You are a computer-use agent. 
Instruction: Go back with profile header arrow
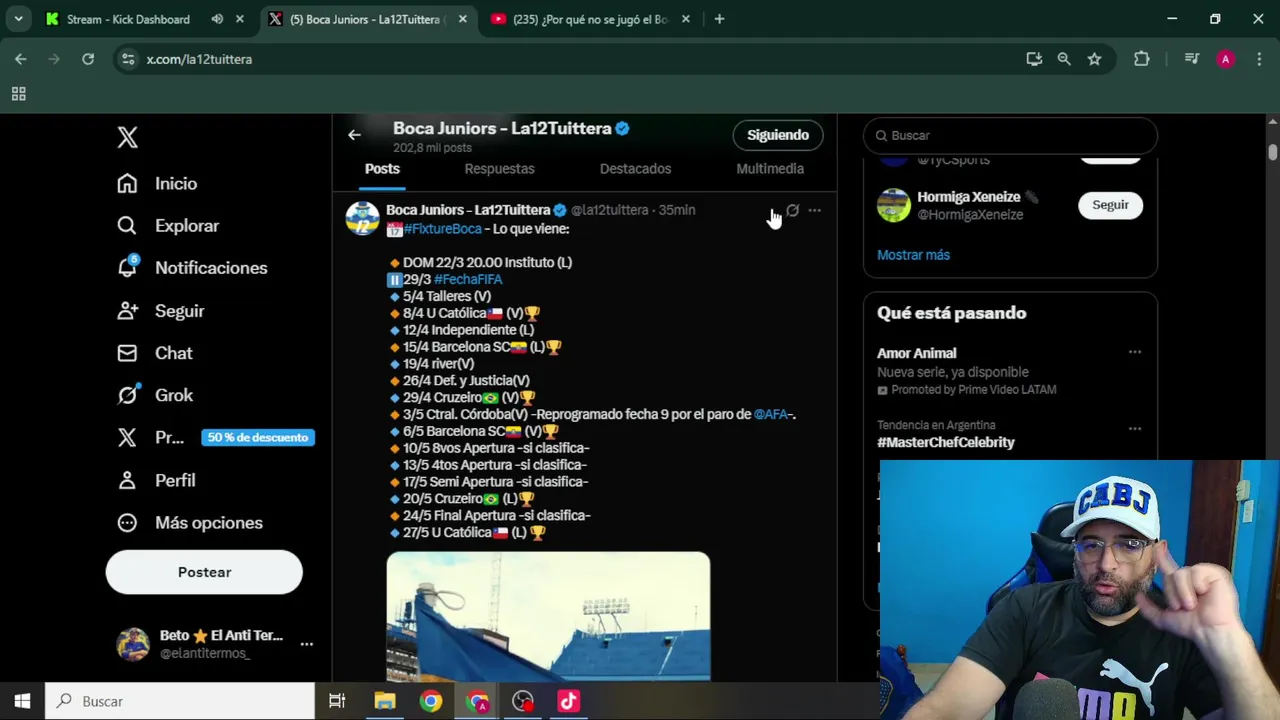click(354, 135)
